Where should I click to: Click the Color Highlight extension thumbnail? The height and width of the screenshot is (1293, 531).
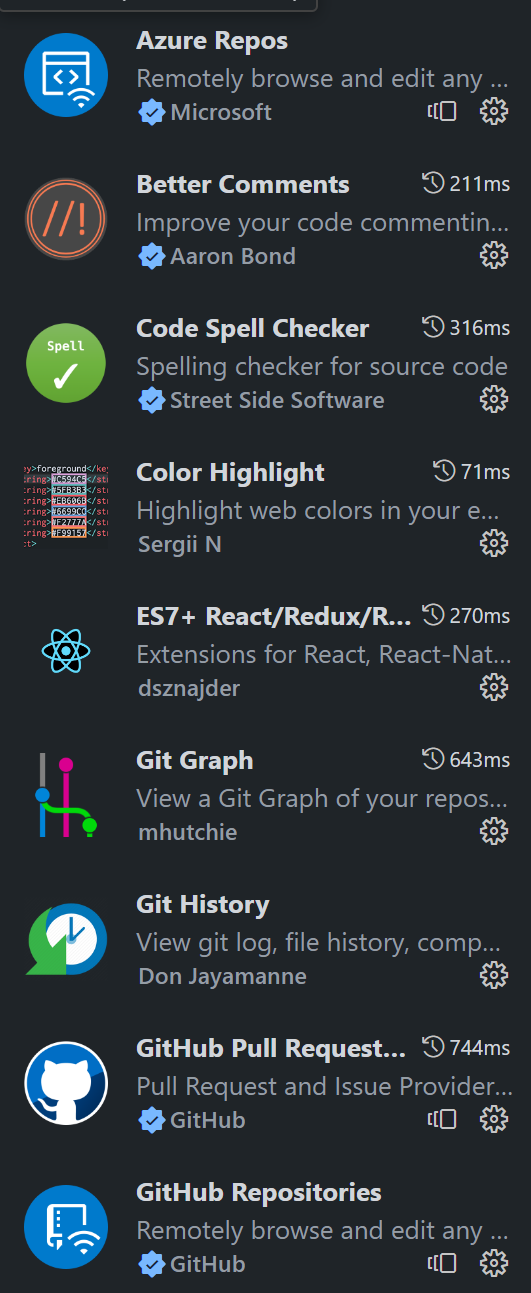(x=66, y=506)
